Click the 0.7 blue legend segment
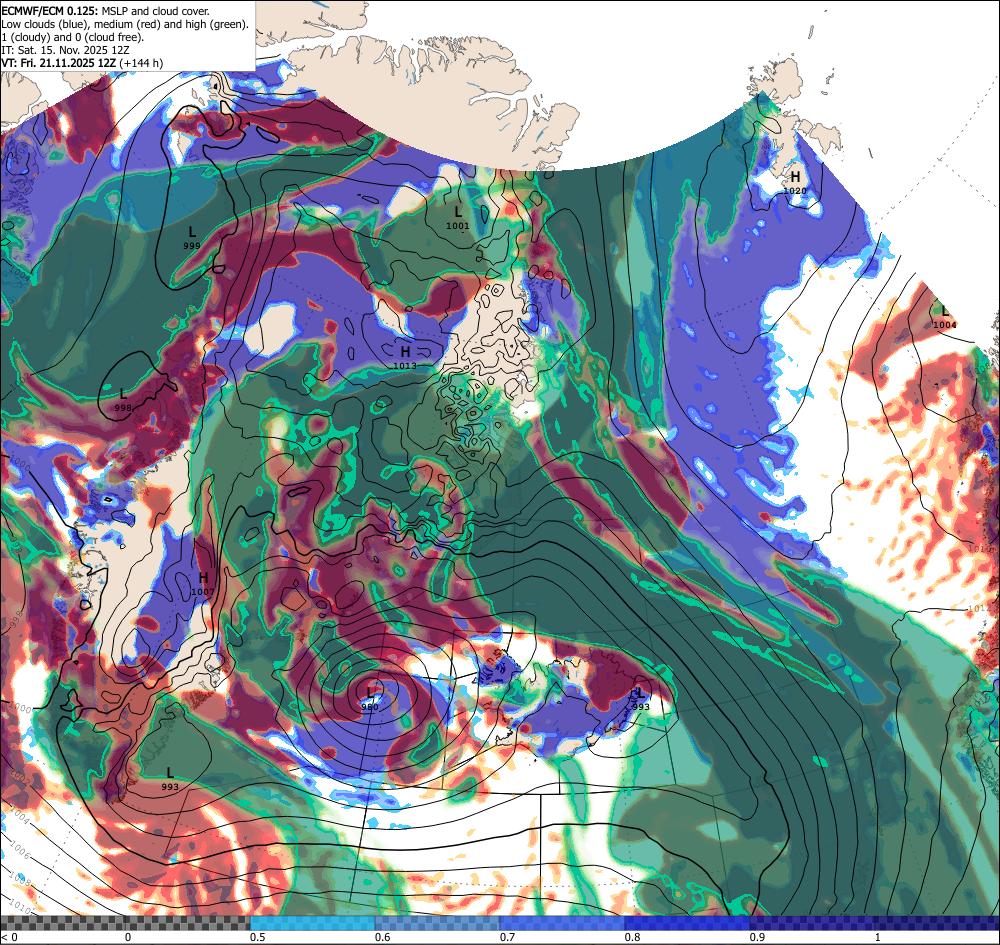The image size is (1000, 945). tap(562, 923)
